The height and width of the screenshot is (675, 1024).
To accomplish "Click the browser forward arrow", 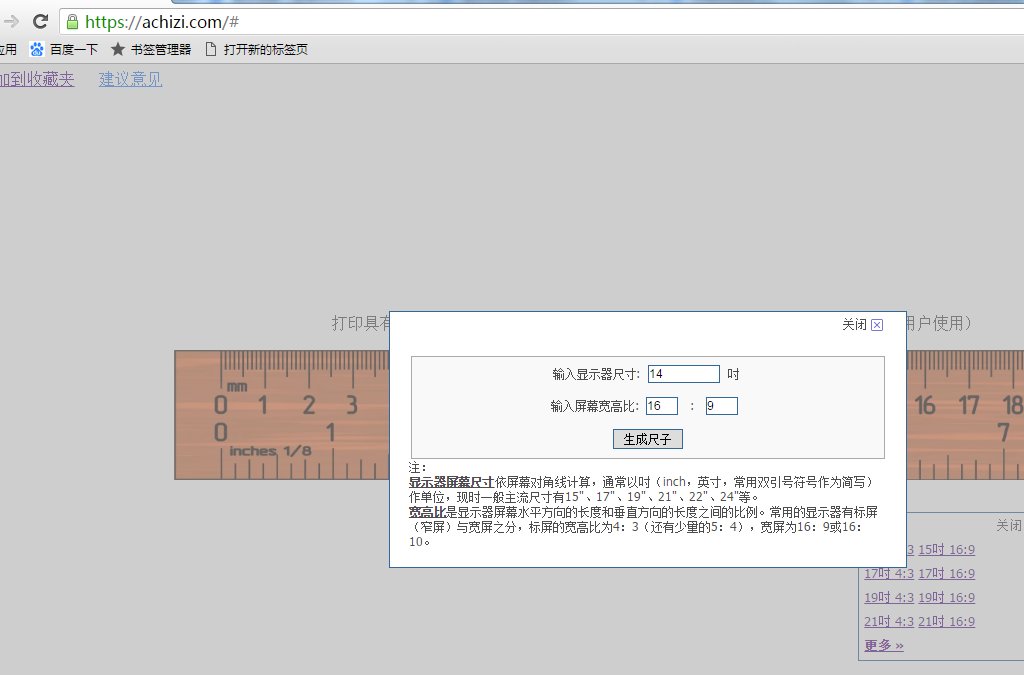I will pos(12,21).
